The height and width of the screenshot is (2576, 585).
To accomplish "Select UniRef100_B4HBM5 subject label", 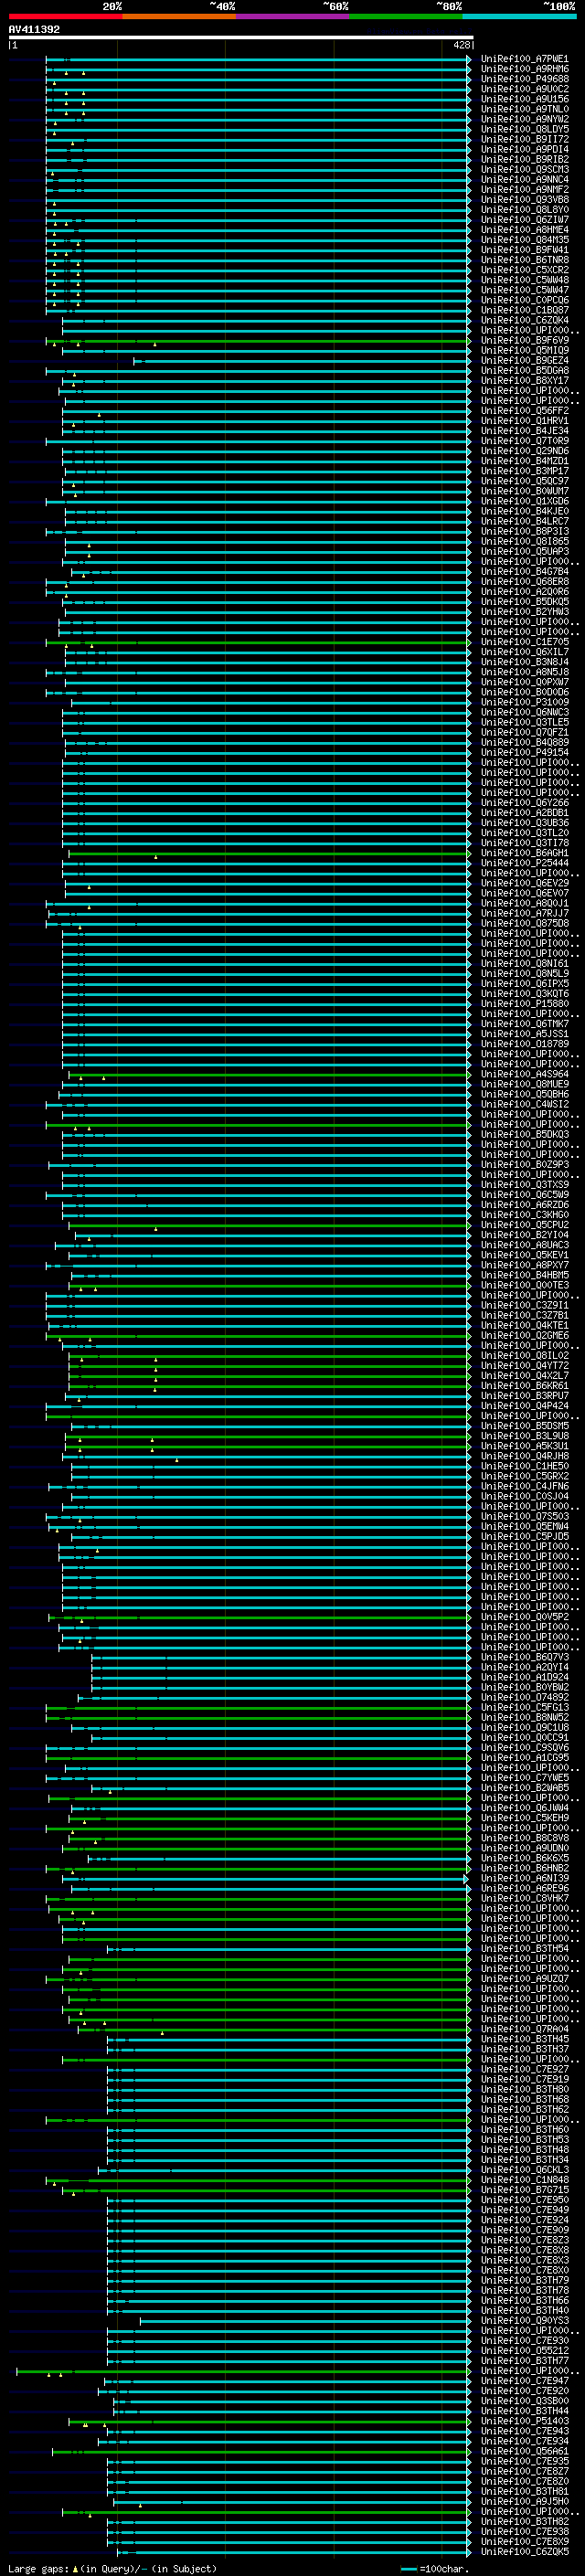I will (524, 1275).
